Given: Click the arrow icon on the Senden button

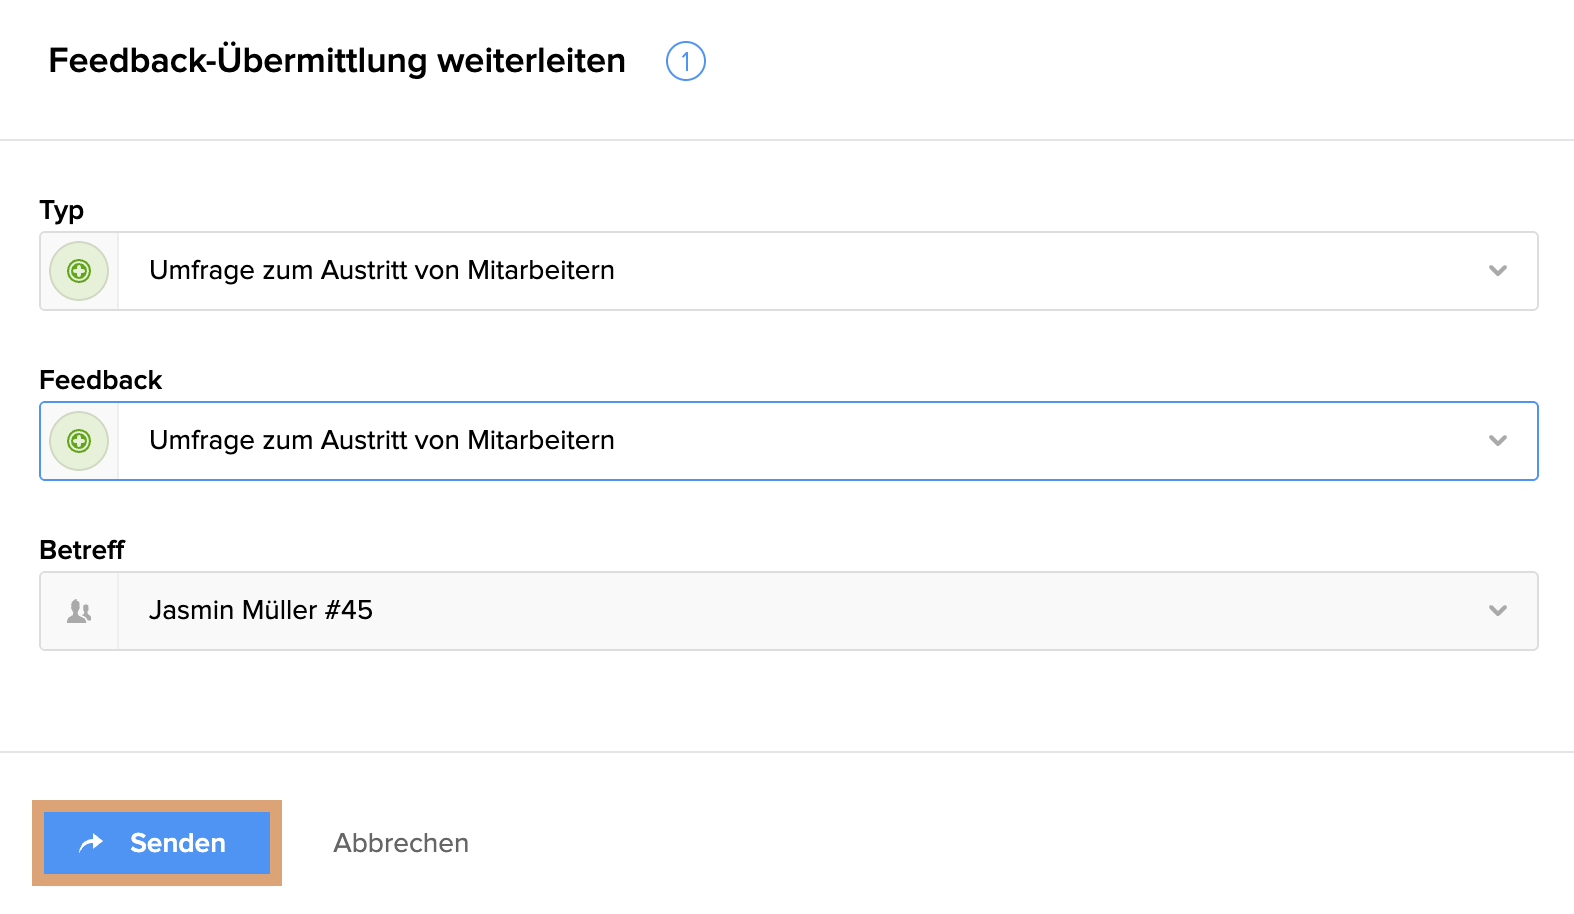Looking at the screenshot, I should click(91, 843).
